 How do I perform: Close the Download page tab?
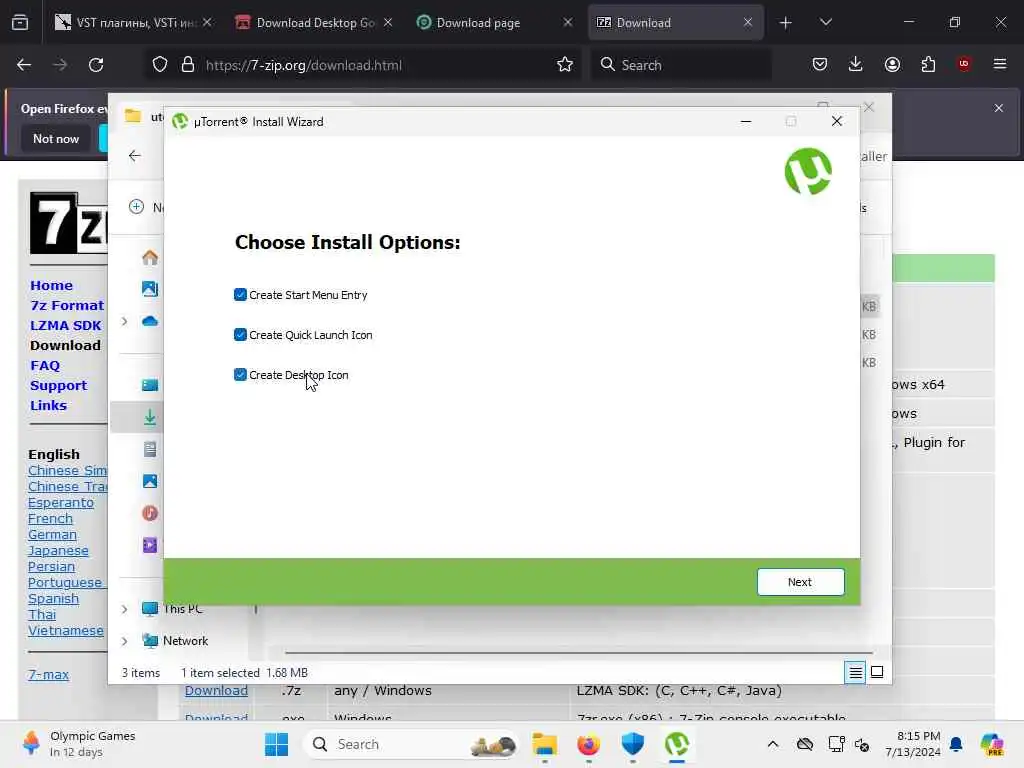point(568,23)
